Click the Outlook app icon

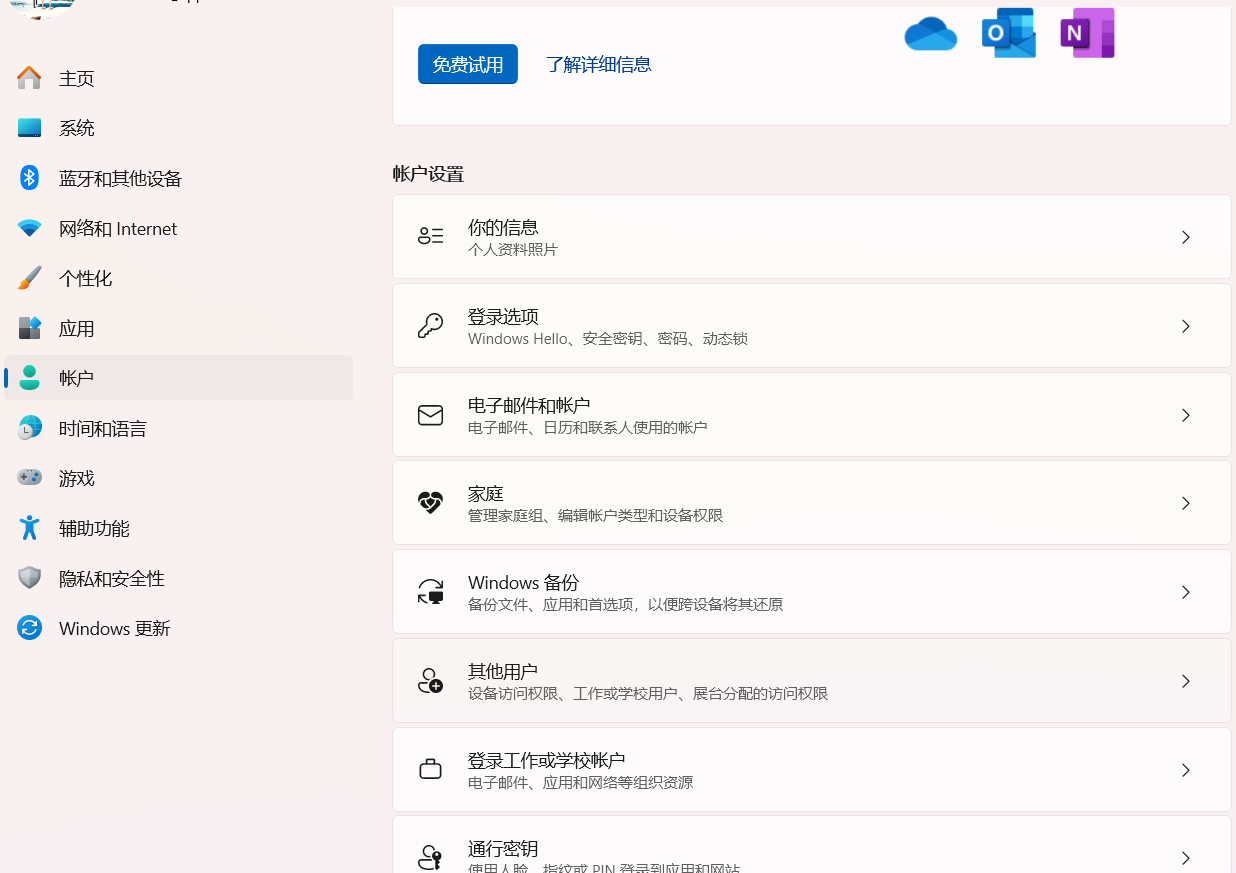tap(1009, 33)
